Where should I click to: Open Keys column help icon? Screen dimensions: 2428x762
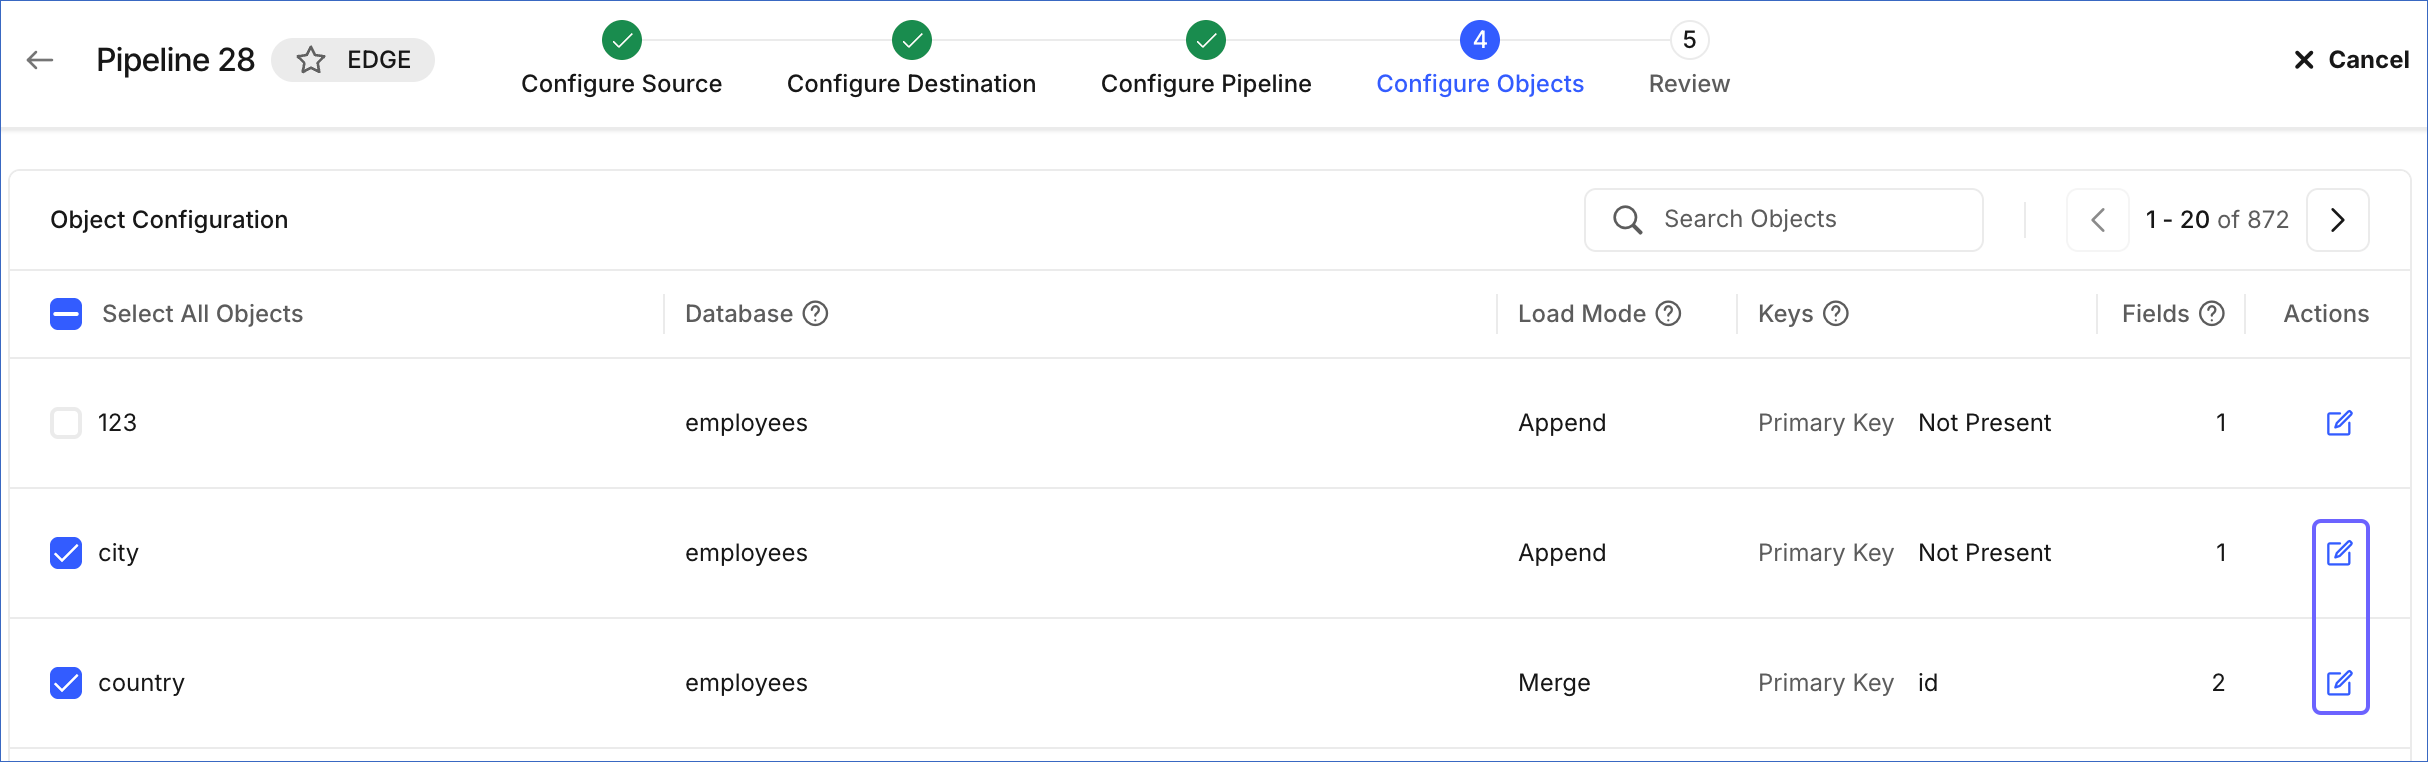point(1836,314)
